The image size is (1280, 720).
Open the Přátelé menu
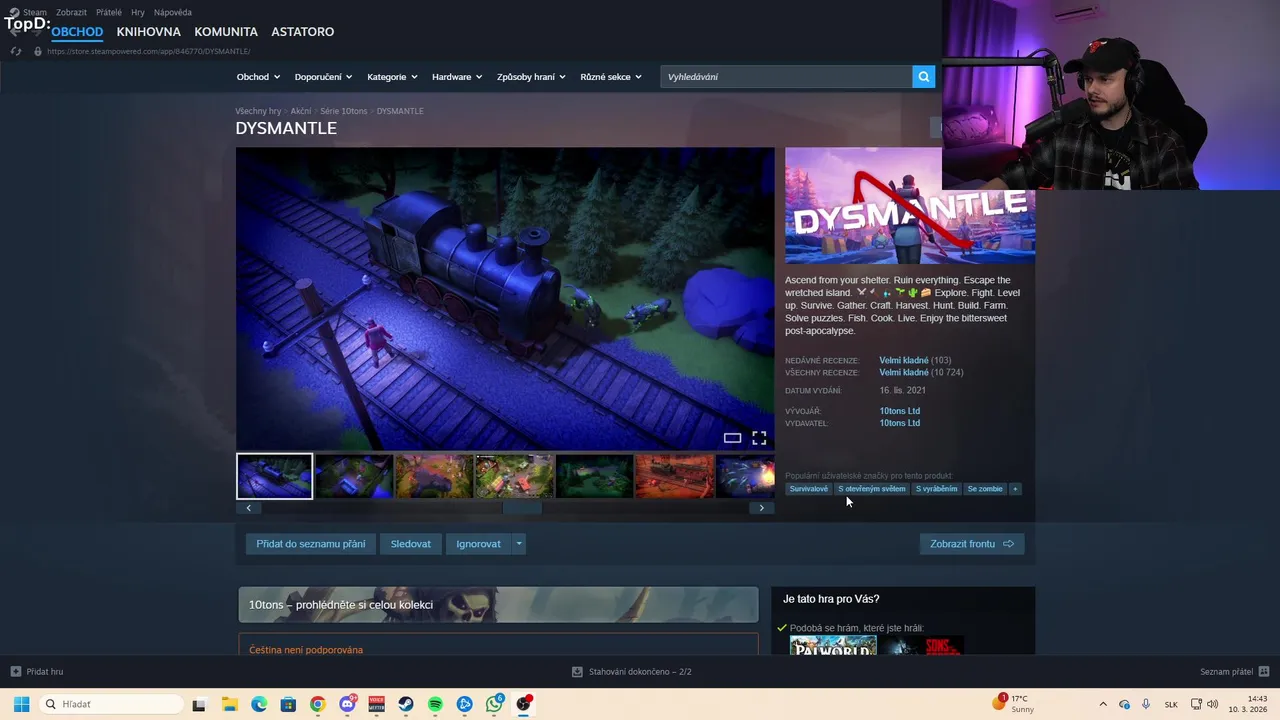pos(109,13)
